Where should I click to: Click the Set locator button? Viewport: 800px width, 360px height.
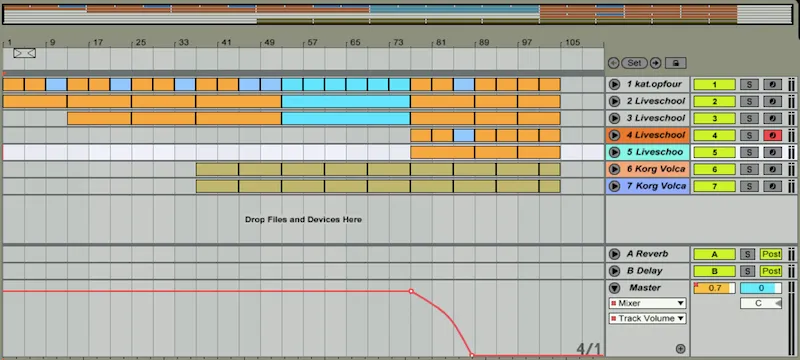(x=634, y=63)
